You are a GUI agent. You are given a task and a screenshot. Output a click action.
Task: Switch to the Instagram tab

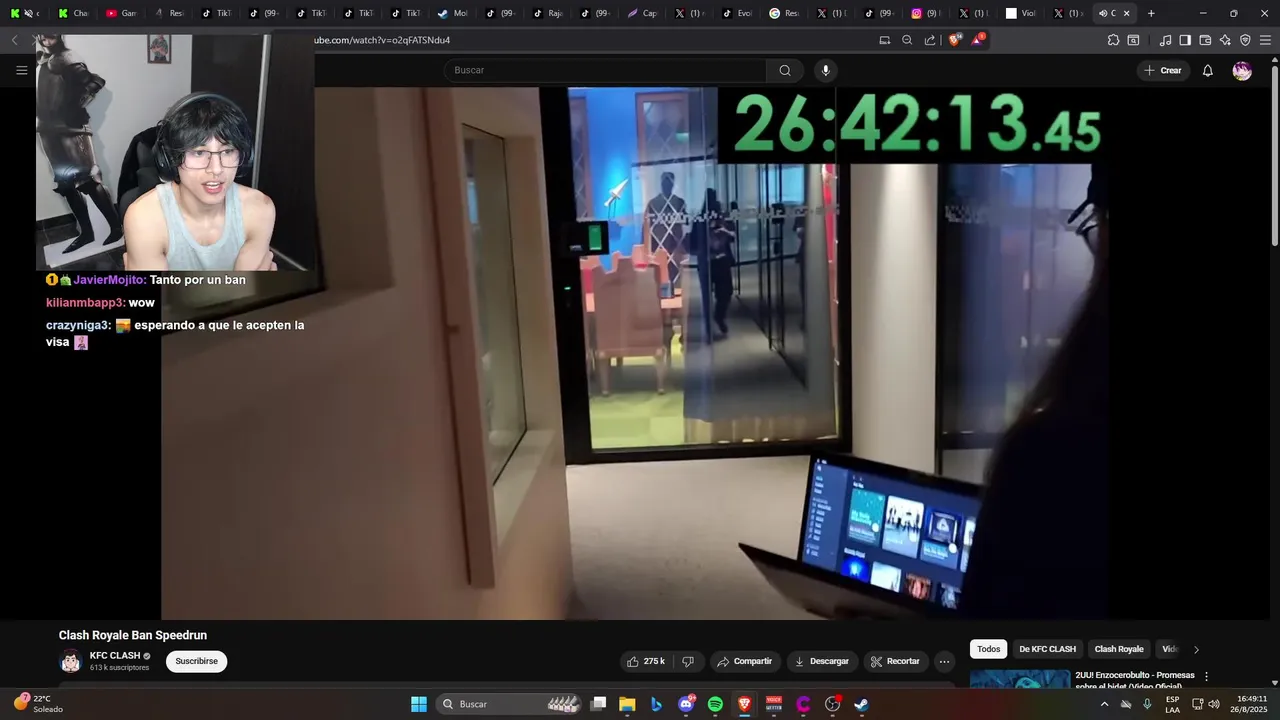point(924,13)
